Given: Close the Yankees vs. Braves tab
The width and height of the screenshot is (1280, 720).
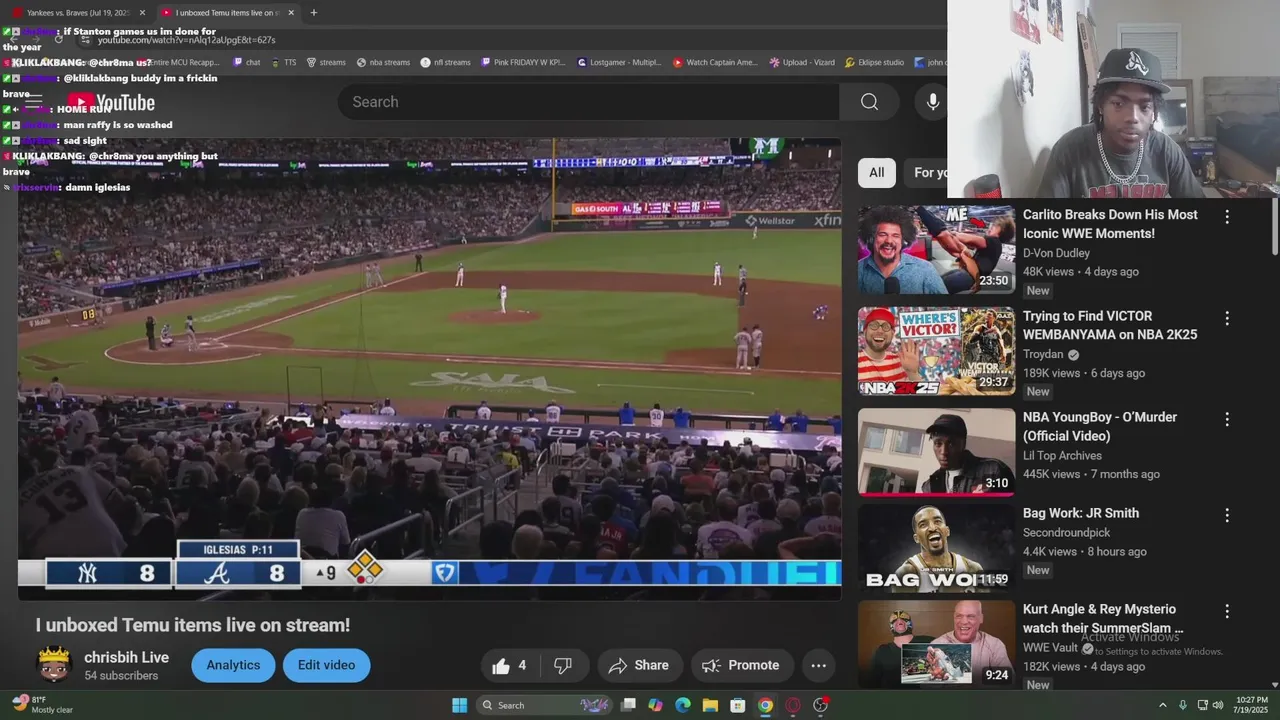Looking at the screenshot, I should pyautogui.click(x=142, y=13).
